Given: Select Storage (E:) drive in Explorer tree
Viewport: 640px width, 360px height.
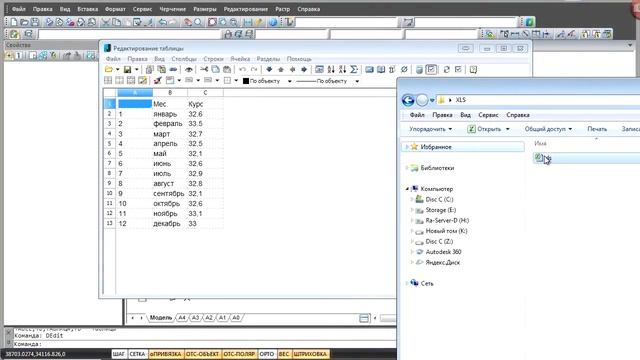Looking at the screenshot, I should point(440,210).
